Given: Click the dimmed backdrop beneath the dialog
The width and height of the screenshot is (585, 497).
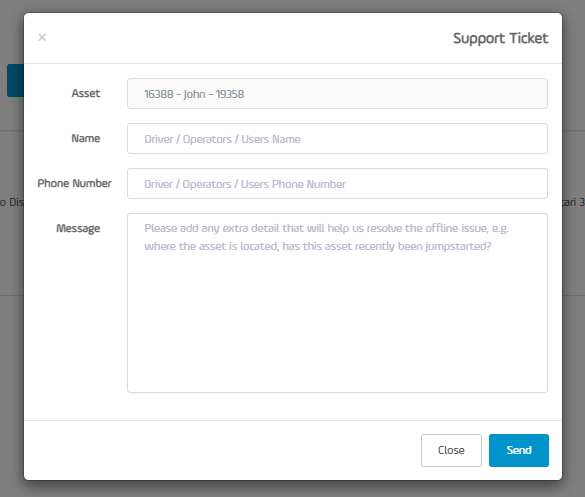Looking at the screenshot, I should [292, 489].
